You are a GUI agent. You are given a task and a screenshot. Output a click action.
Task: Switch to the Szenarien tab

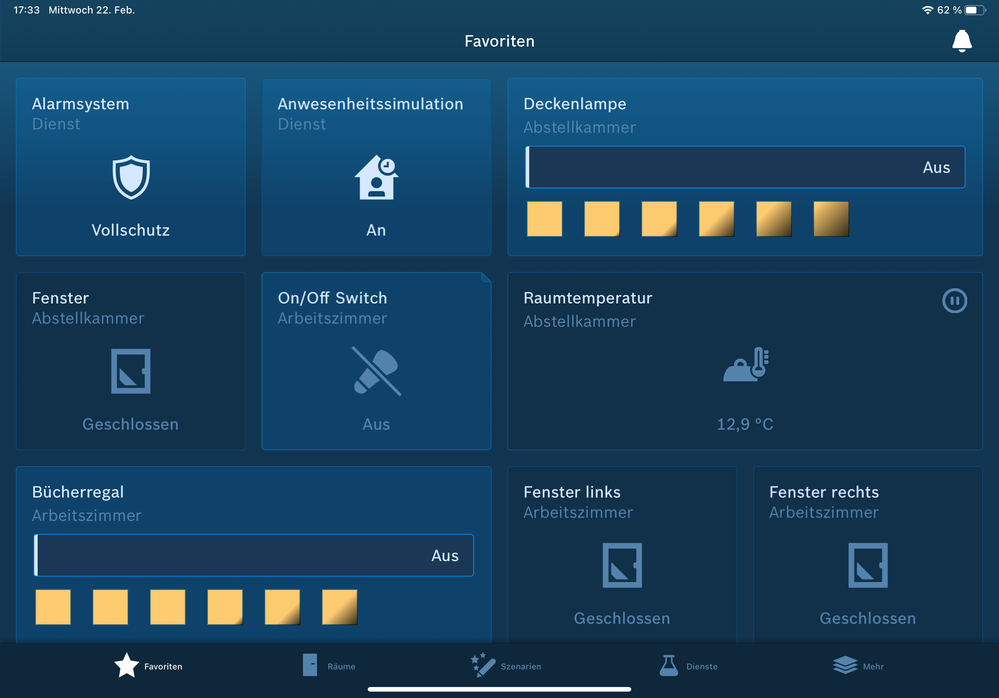[506, 666]
